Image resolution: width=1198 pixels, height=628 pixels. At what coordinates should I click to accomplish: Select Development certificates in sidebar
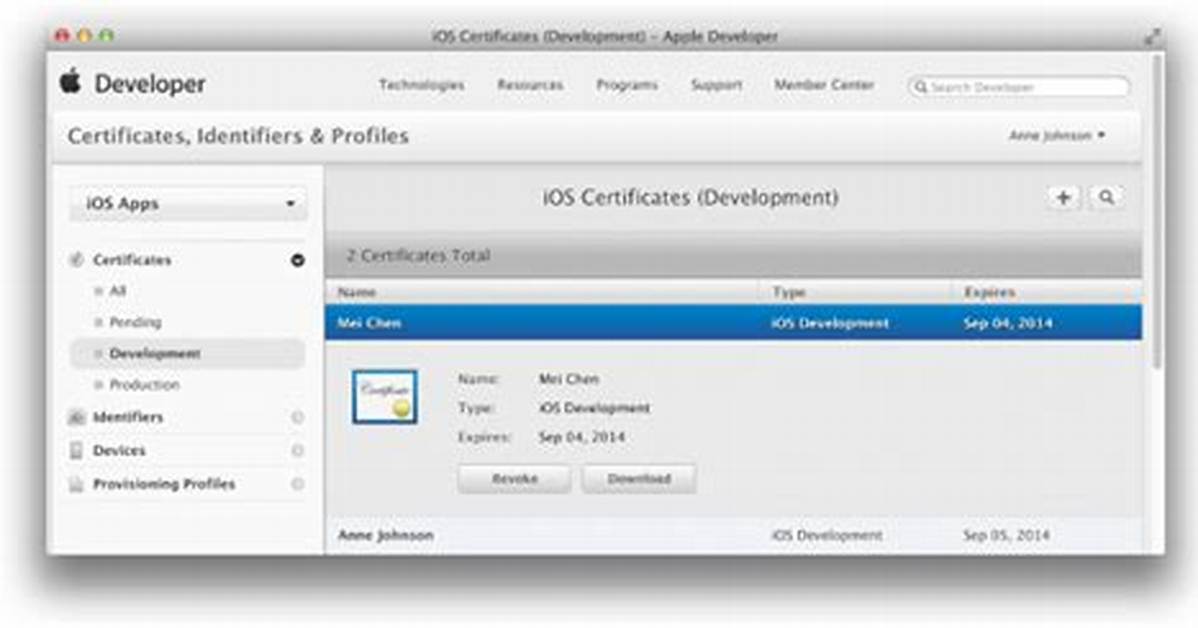187,354
